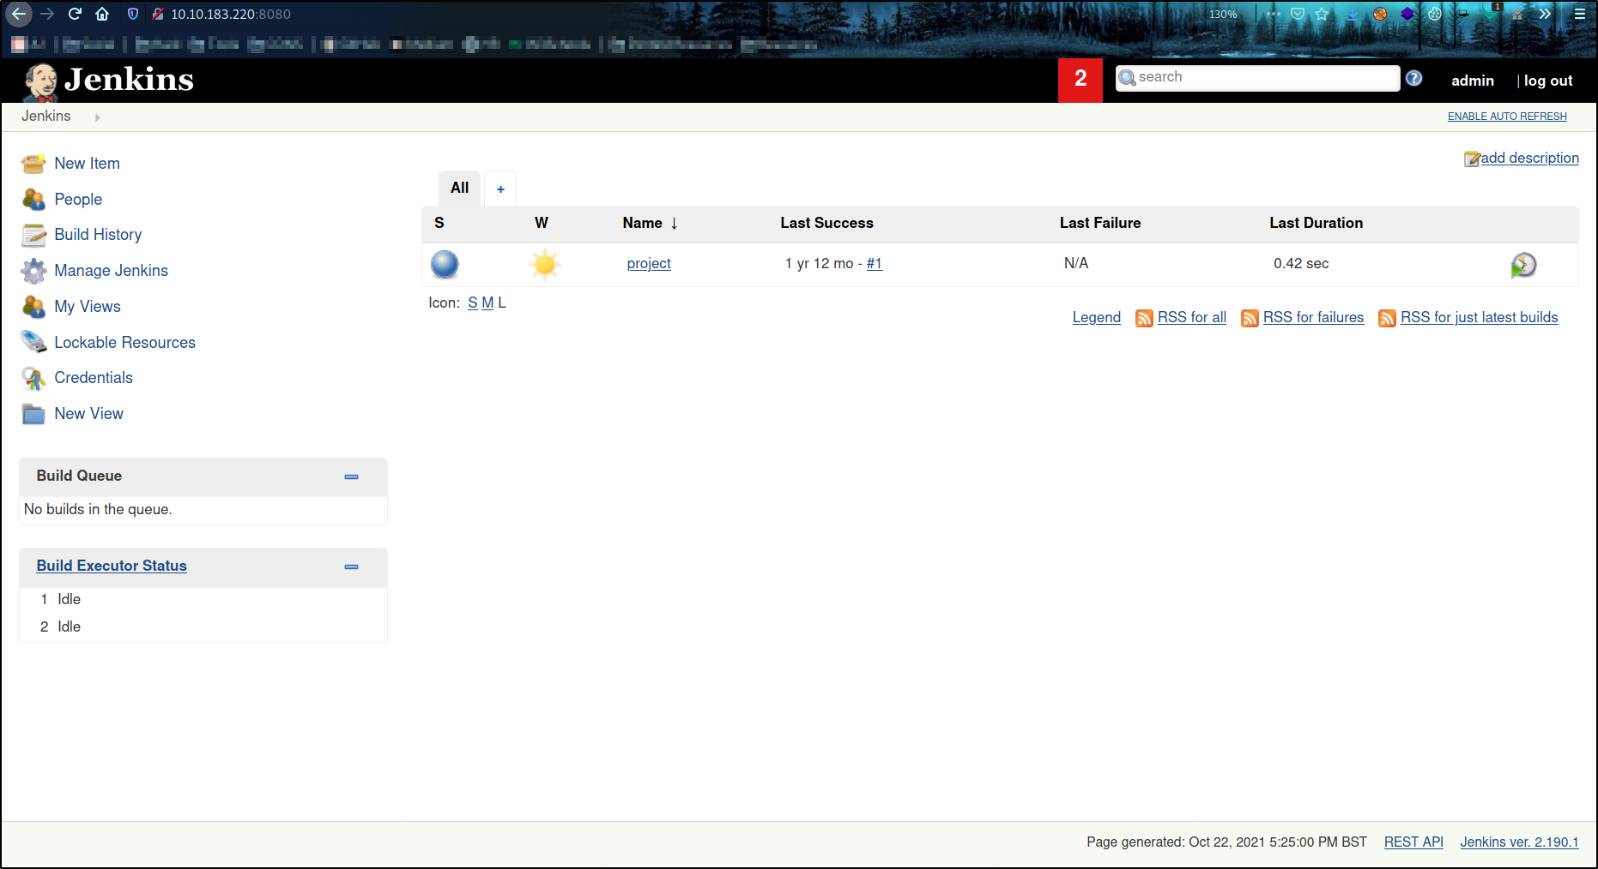Click the RSS for failures feed icon
Viewport: 1598px width, 869px height.
pos(1250,318)
